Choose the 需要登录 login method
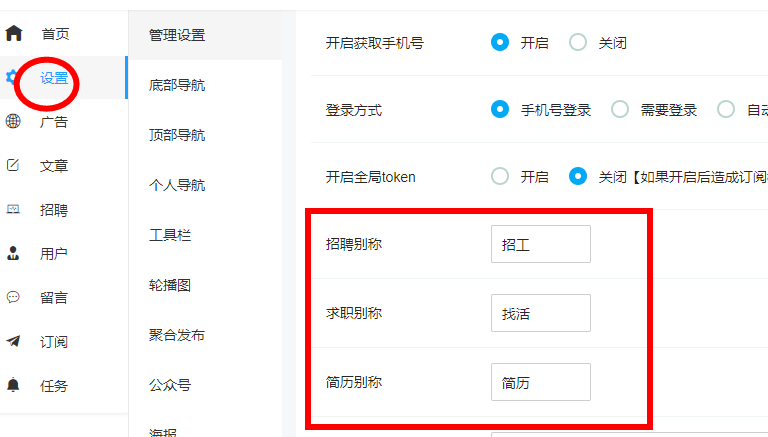The height and width of the screenshot is (437, 768). point(620,109)
